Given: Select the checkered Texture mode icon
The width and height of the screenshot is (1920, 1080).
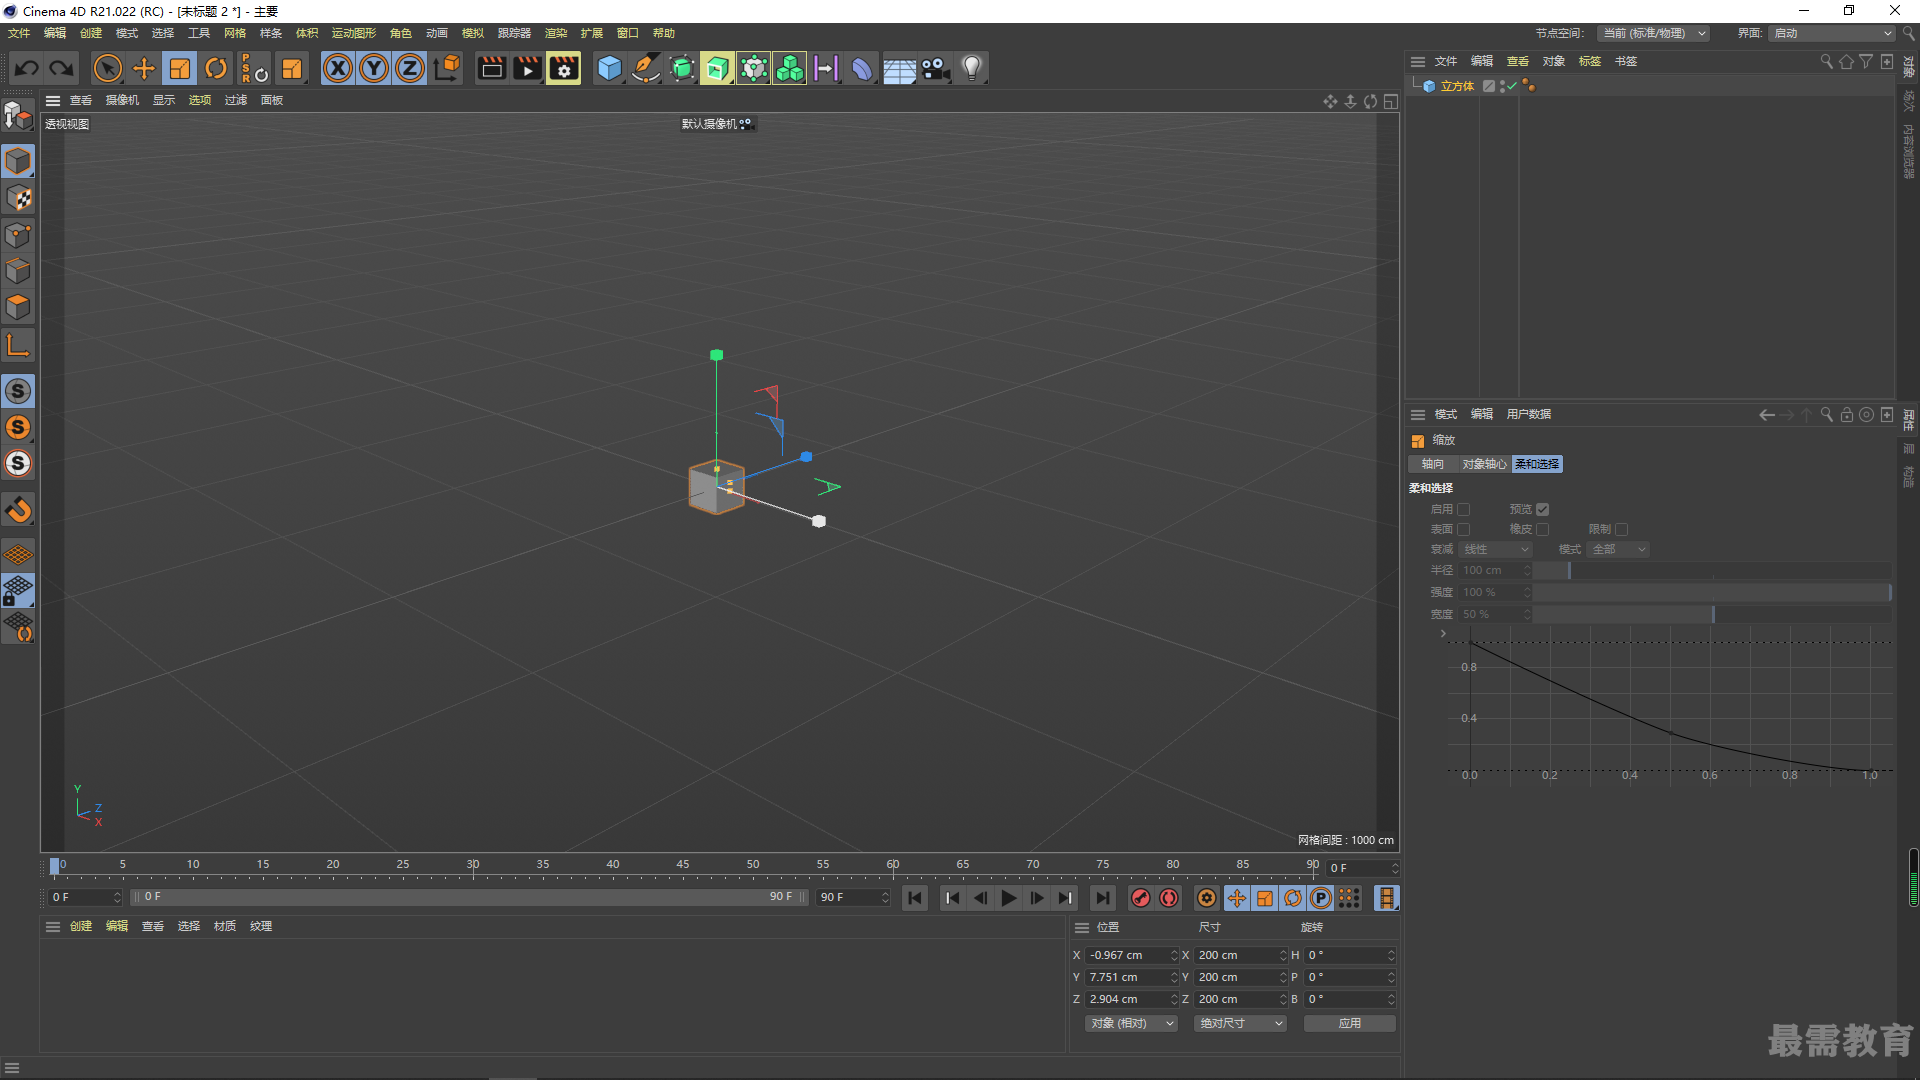Looking at the screenshot, I should 18,198.
